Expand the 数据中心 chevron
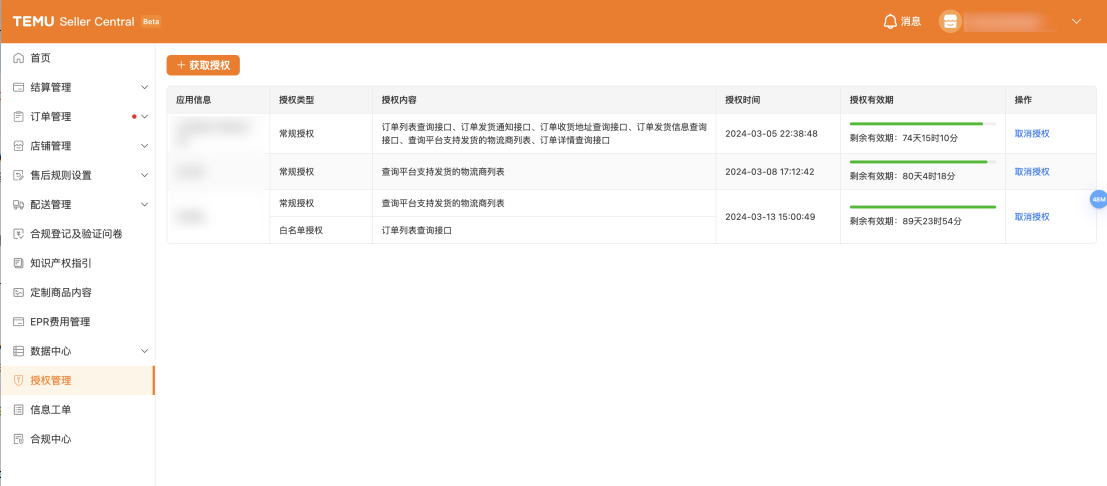Image resolution: width=1107 pixels, height=486 pixels. (144, 351)
